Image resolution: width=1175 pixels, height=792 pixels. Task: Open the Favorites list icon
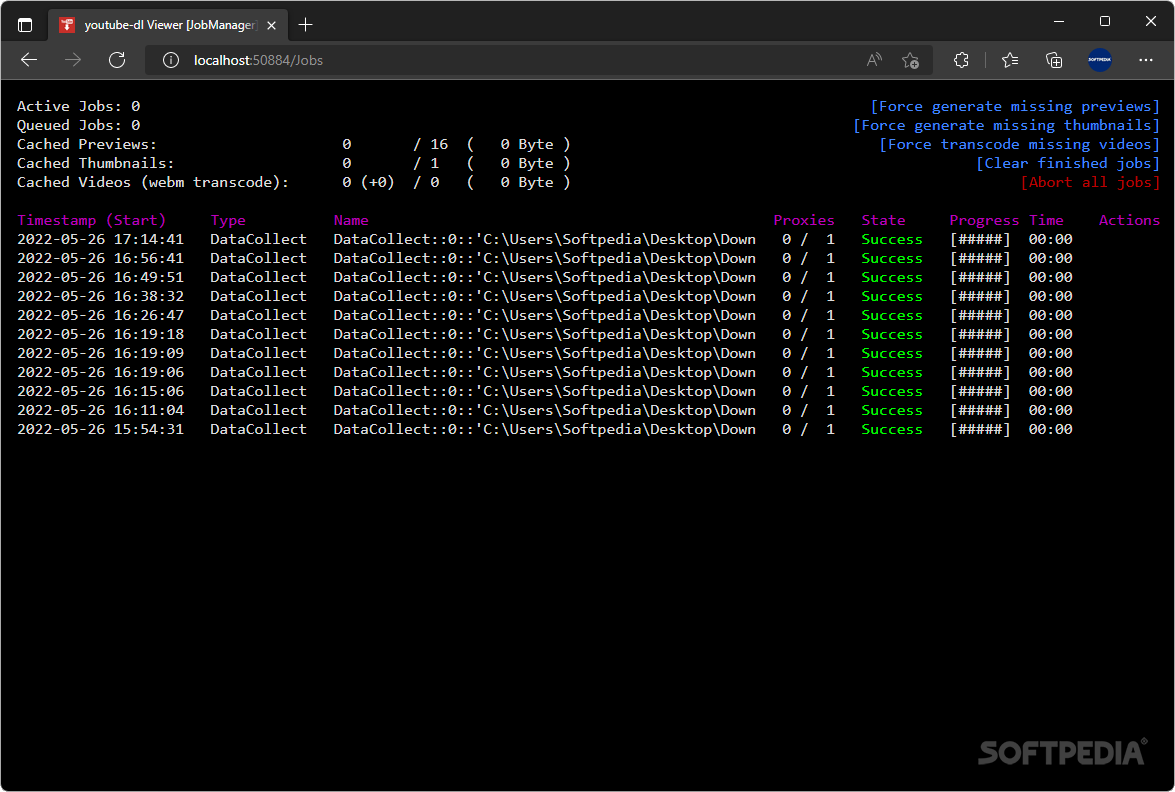click(x=1010, y=60)
